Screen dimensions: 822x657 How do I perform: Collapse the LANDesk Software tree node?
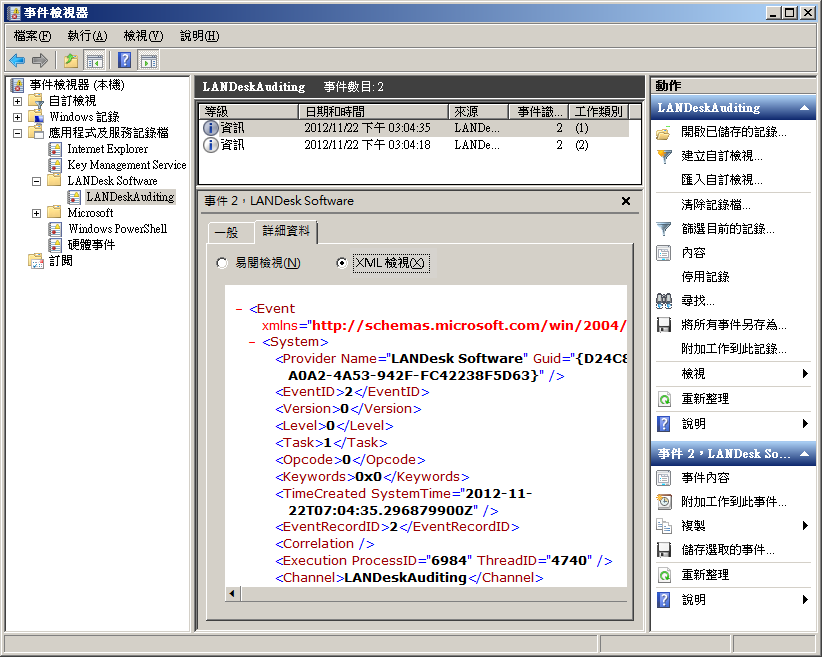pyautogui.click(x=36, y=181)
